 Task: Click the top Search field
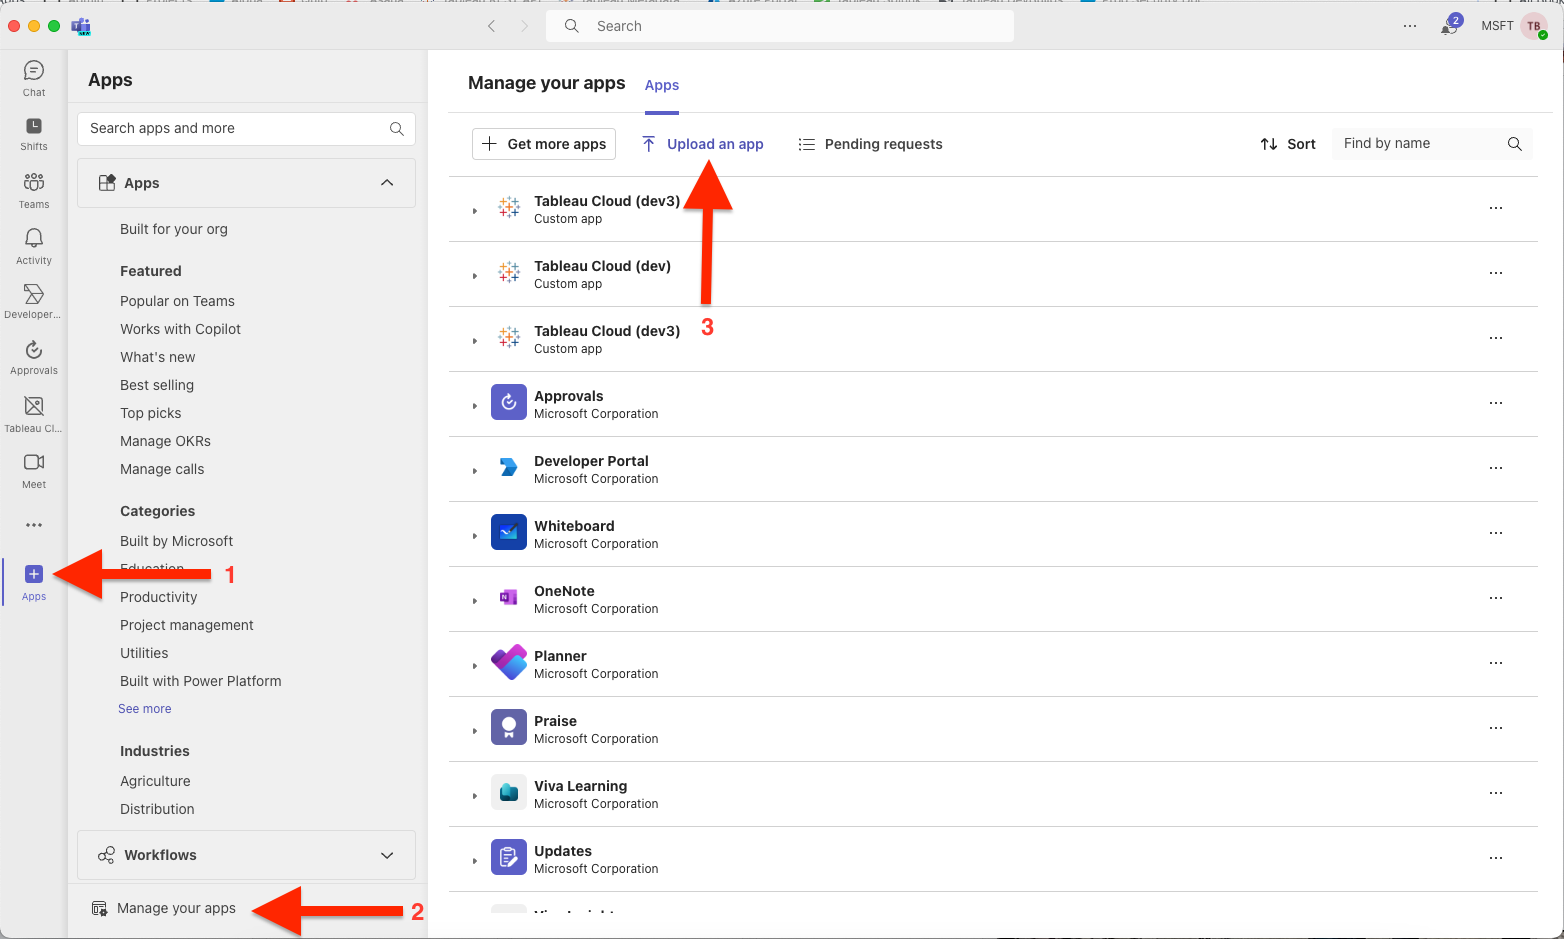780,26
